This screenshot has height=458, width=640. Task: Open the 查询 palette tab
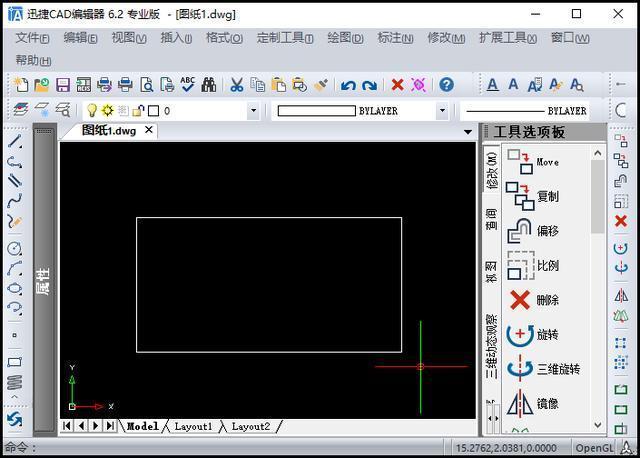pyautogui.click(x=491, y=219)
